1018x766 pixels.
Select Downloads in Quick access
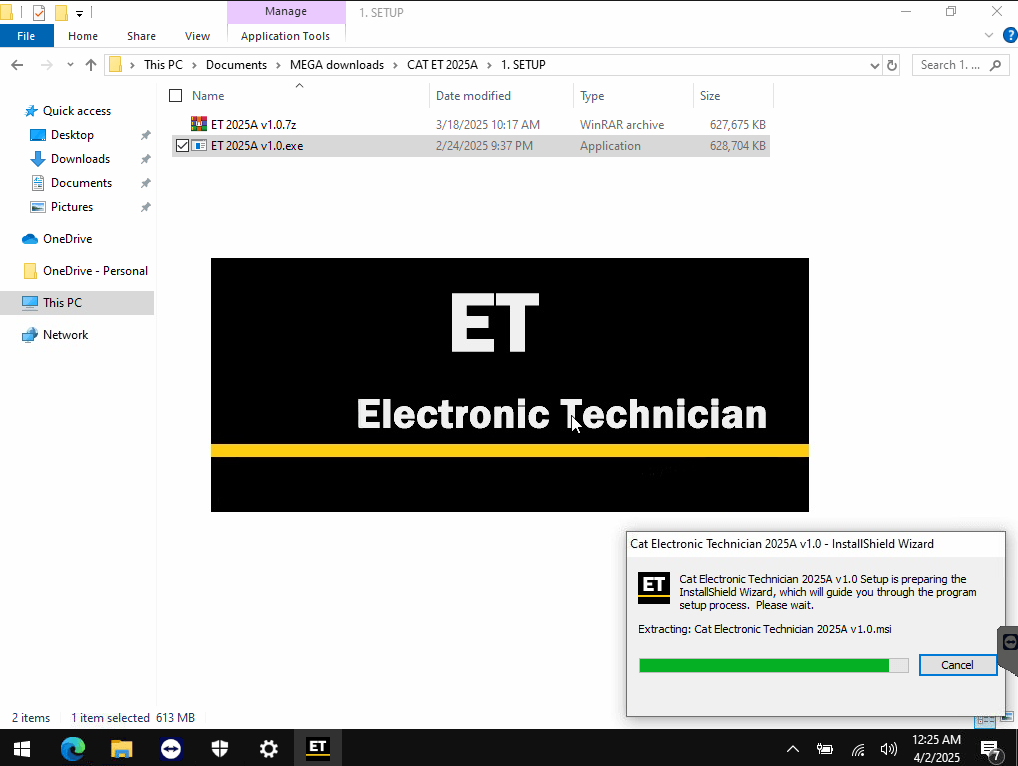pos(81,159)
